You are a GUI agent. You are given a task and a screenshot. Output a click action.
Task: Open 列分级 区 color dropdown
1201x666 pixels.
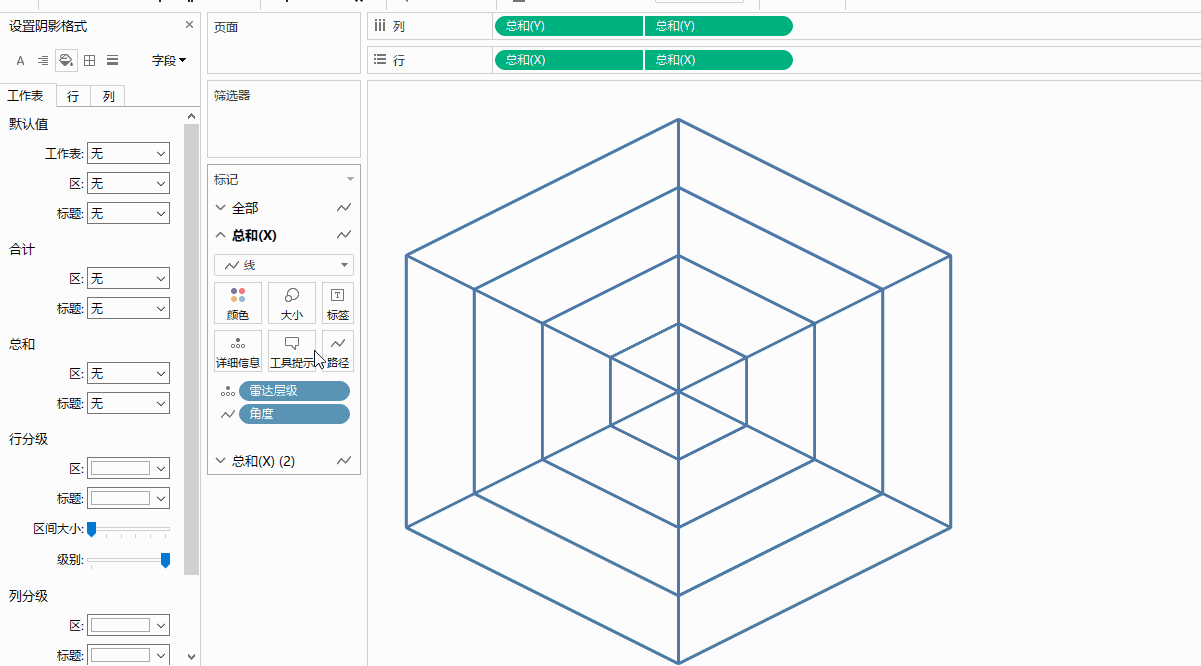(128, 625)
